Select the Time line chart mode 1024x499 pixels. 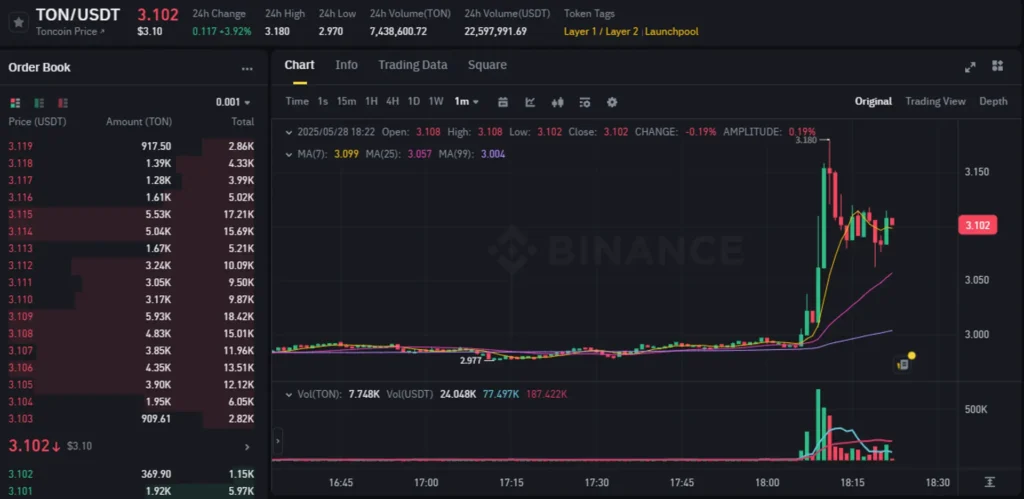pyautogui.click(x=297, y=101)
